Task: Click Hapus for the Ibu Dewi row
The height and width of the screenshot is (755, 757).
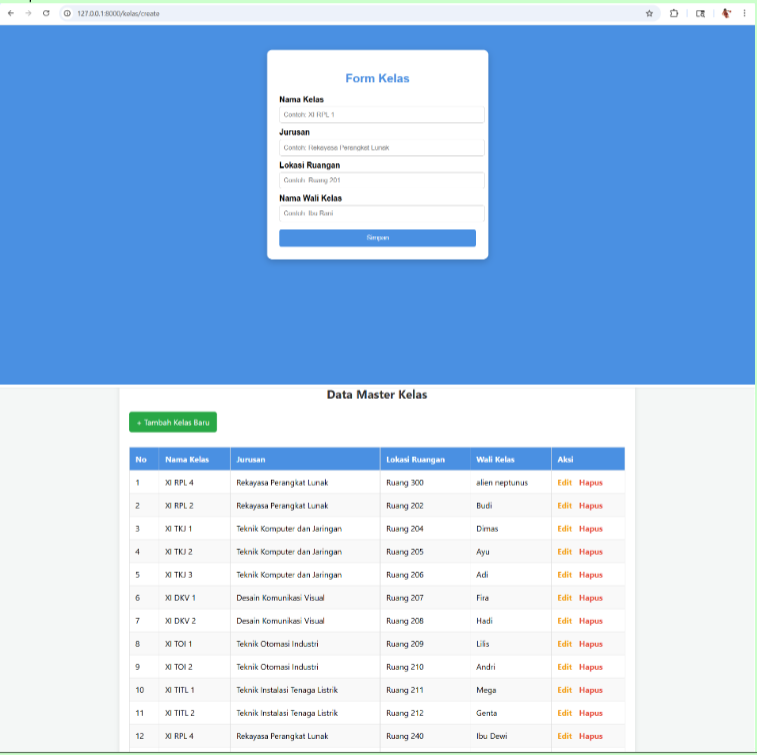Action: tap(591, 736)
